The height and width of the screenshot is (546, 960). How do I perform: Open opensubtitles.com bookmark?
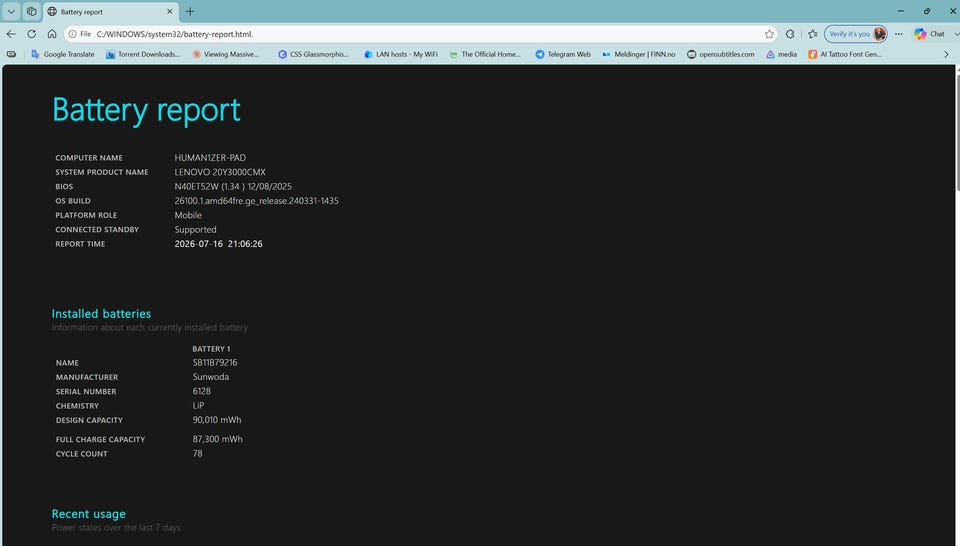pos(720,54)
